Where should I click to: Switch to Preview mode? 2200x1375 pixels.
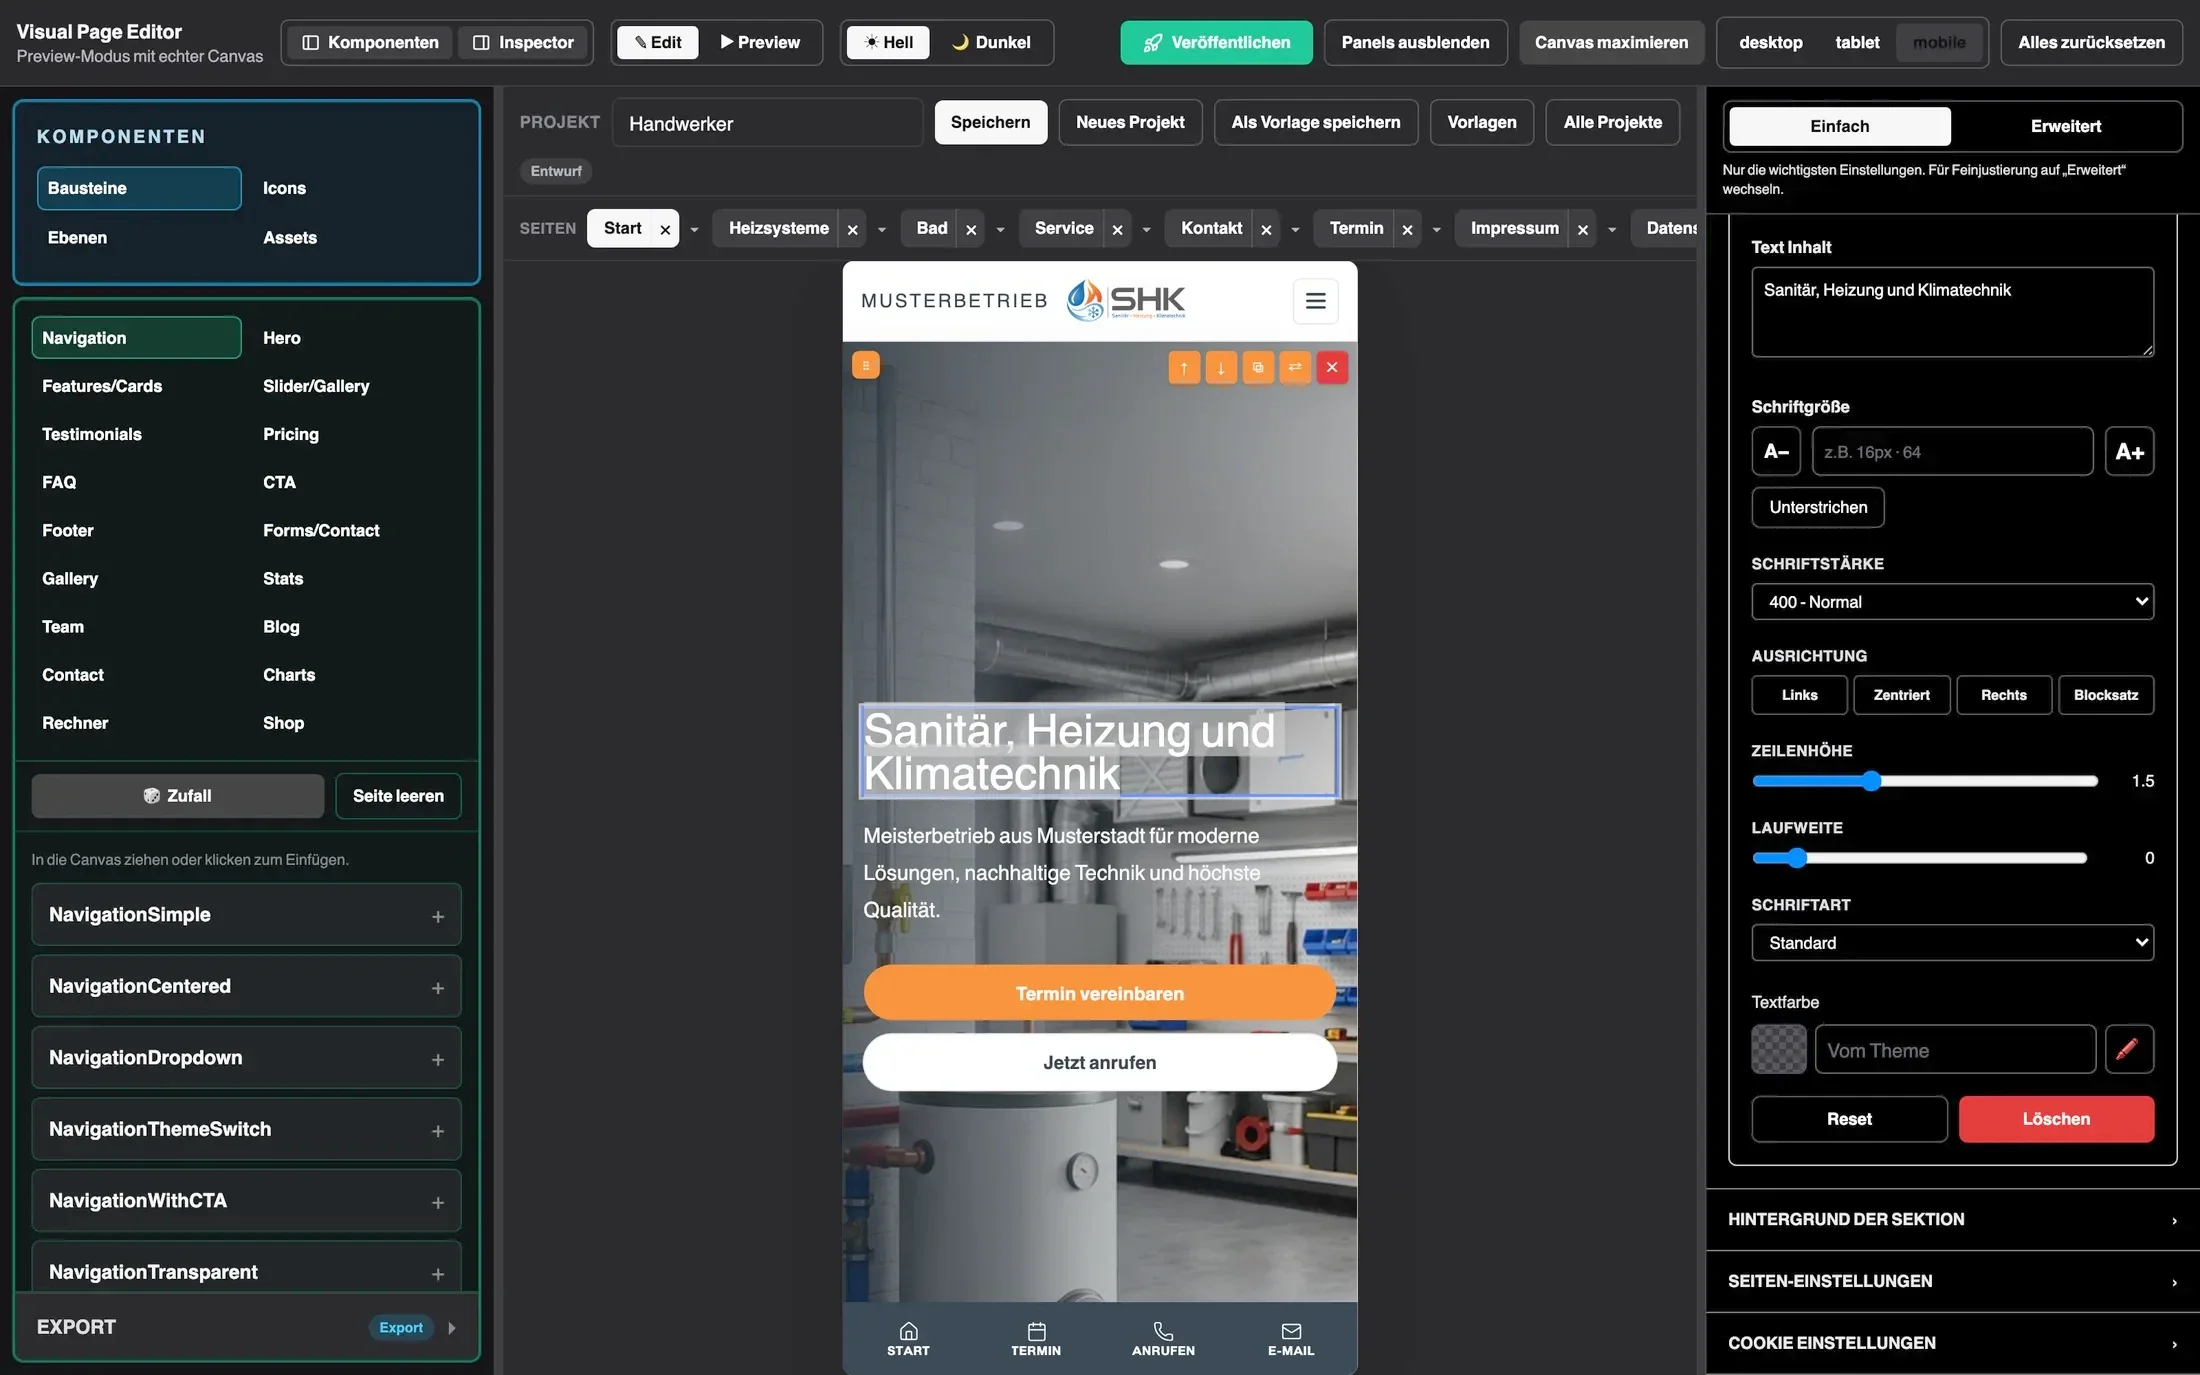[760, 42]
